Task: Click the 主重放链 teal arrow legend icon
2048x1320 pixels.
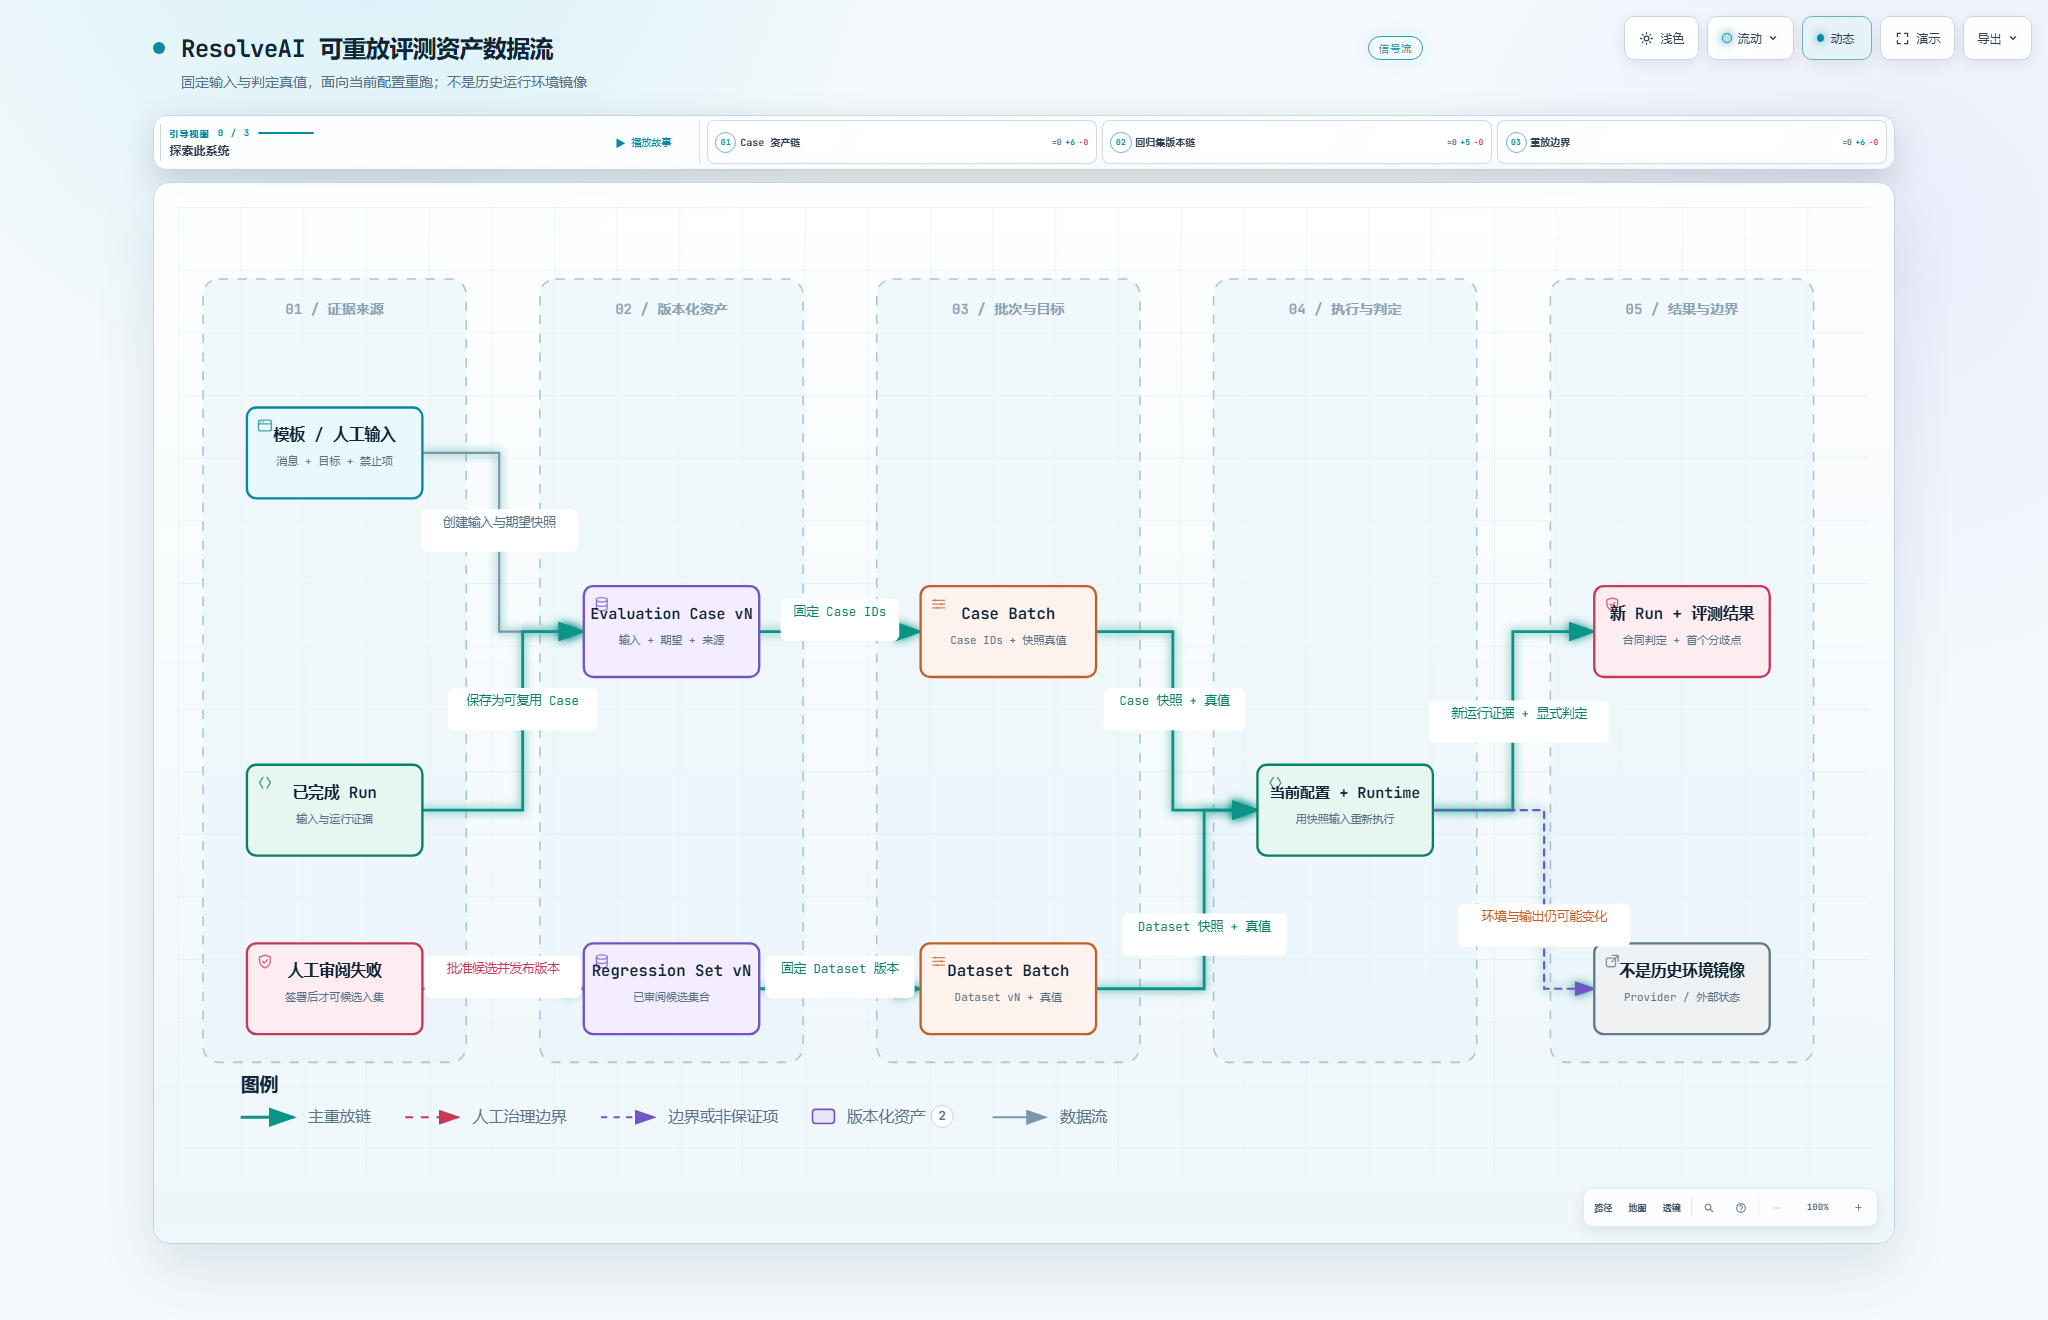Action: click(268, 1117)
